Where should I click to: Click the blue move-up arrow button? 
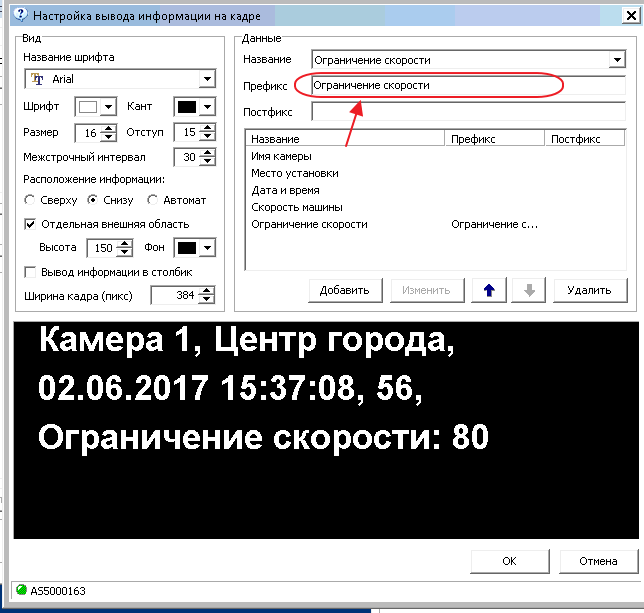coord(489,290)
